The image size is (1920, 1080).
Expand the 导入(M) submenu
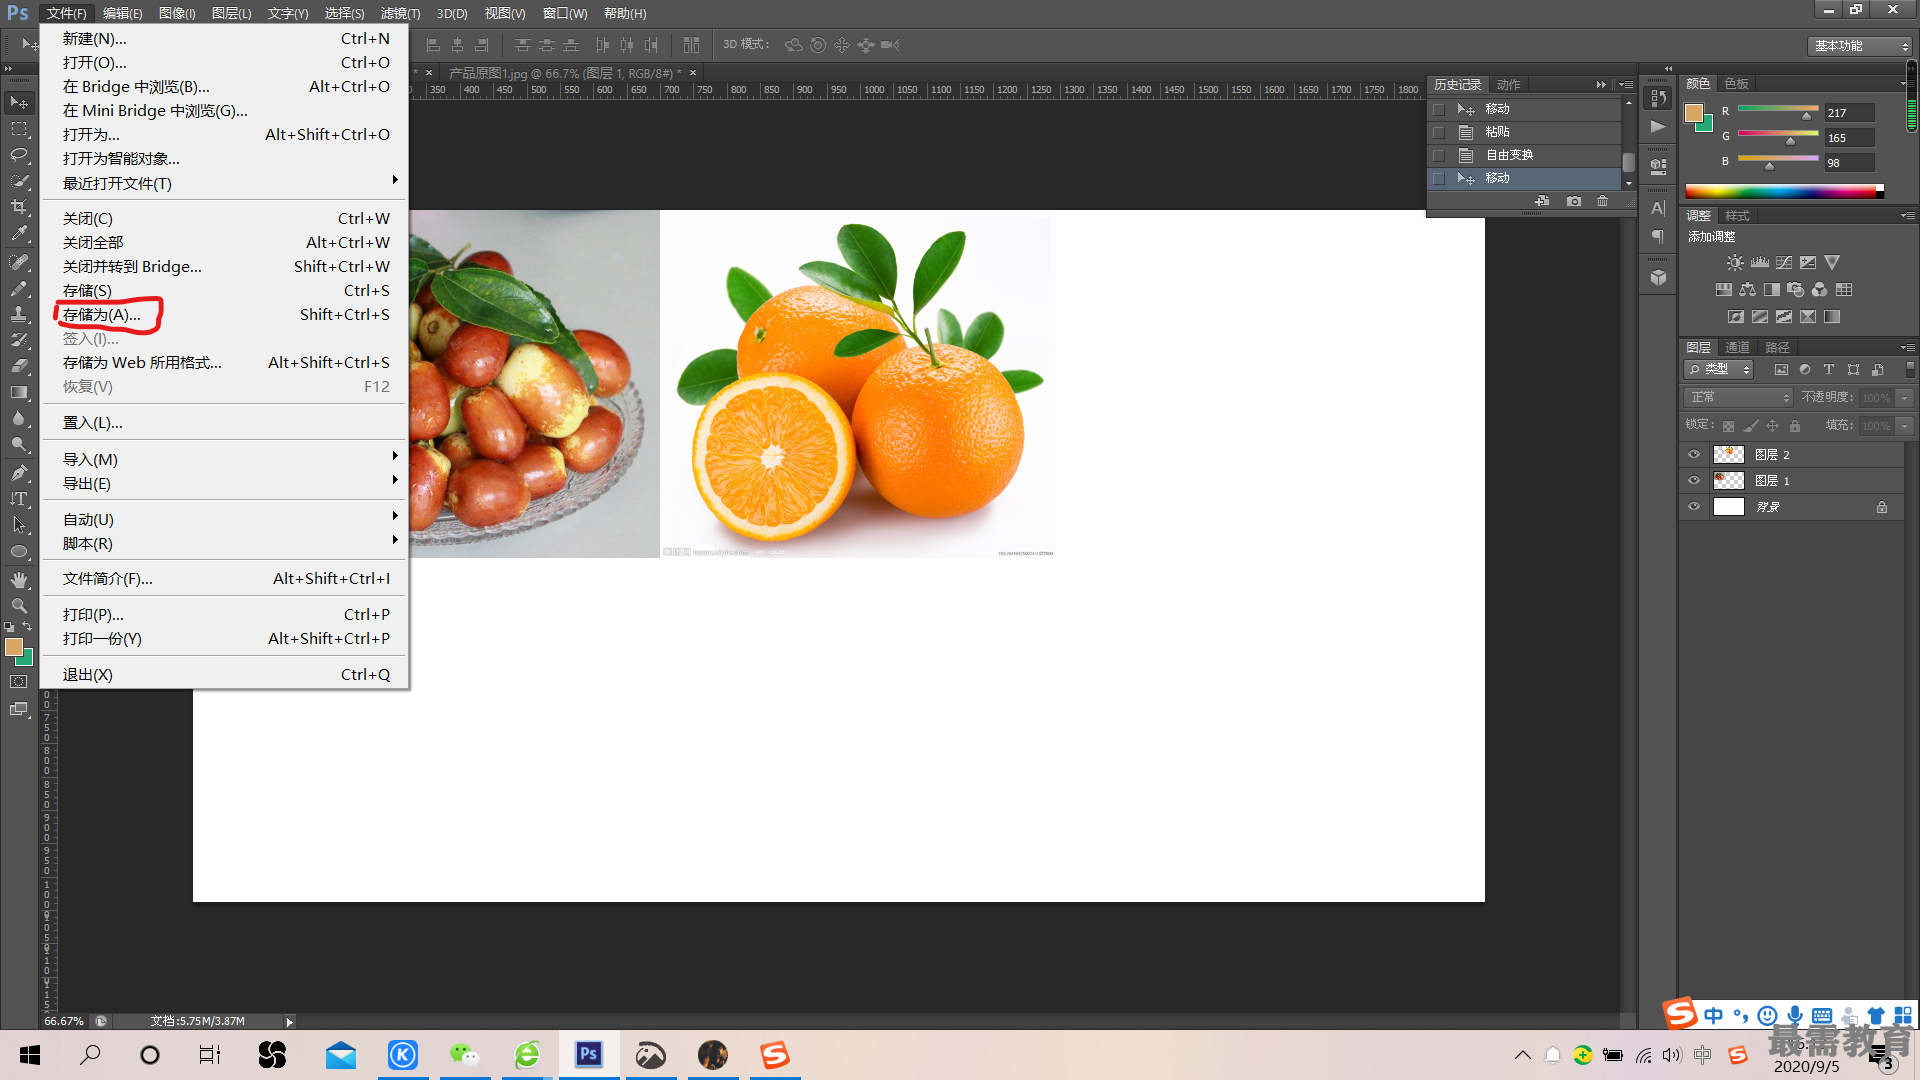point(224,459)
